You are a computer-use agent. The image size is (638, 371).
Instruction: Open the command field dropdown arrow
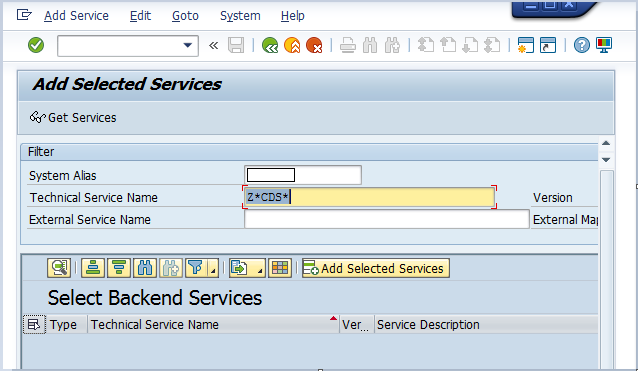pos(188,45)
